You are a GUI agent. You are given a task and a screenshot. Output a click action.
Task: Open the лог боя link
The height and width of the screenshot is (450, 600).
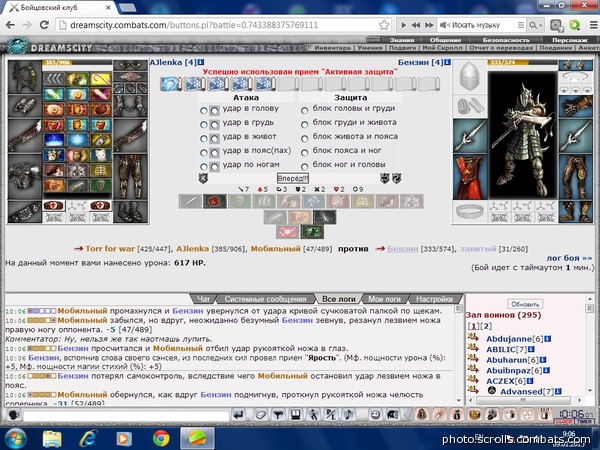pos(569,258)
